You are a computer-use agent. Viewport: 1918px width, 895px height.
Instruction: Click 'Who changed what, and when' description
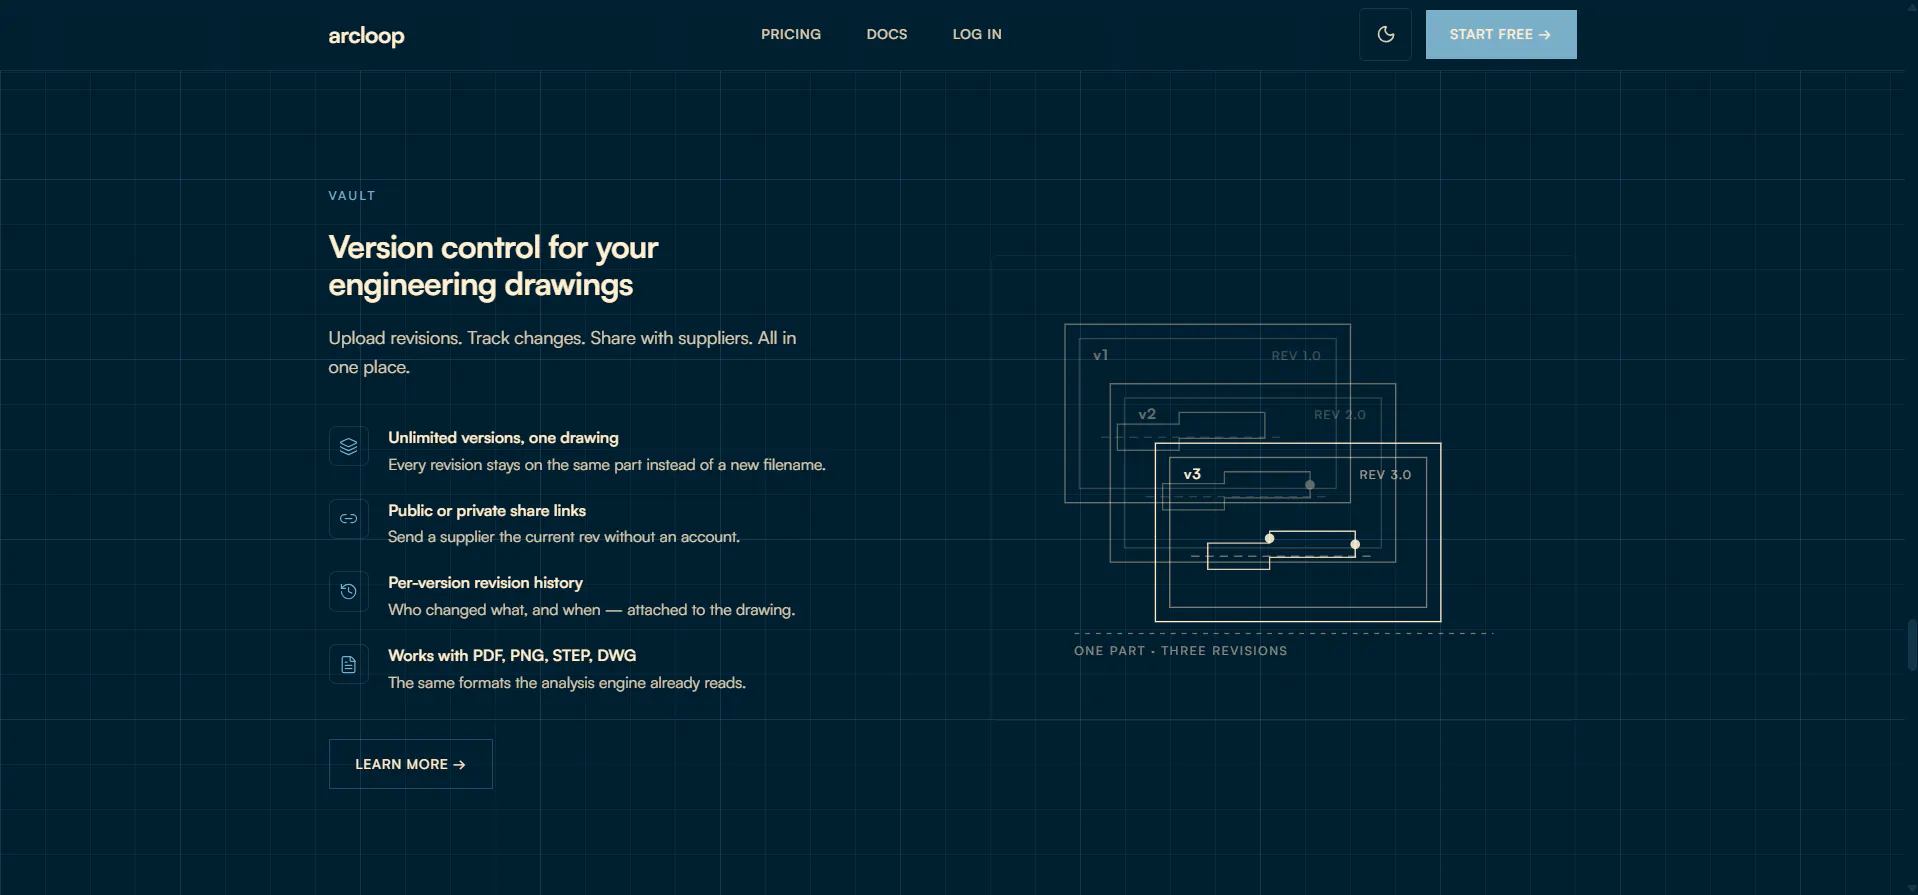pyautogui.click(x=592, y=610)
